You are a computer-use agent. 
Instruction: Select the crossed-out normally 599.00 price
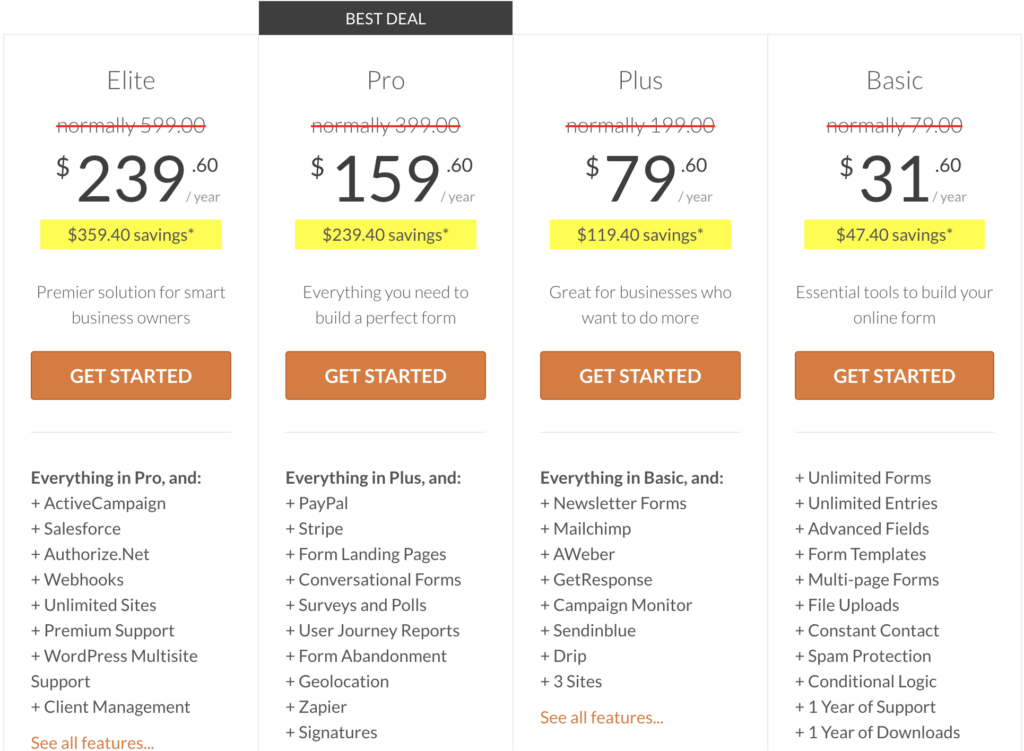[x=130, y=125]
